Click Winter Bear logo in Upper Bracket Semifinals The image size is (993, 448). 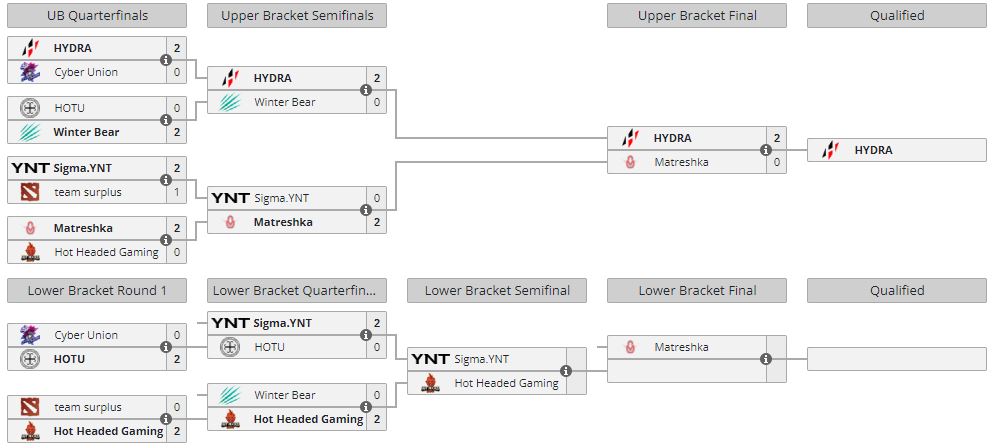point(230,102)
